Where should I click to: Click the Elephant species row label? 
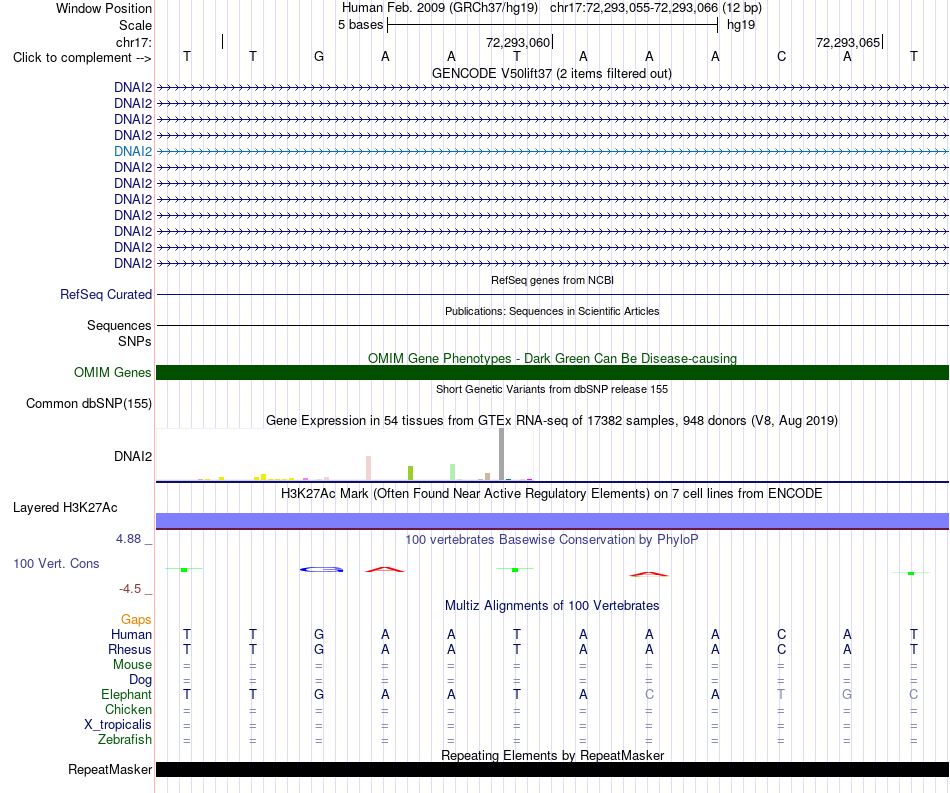point(126,695)
